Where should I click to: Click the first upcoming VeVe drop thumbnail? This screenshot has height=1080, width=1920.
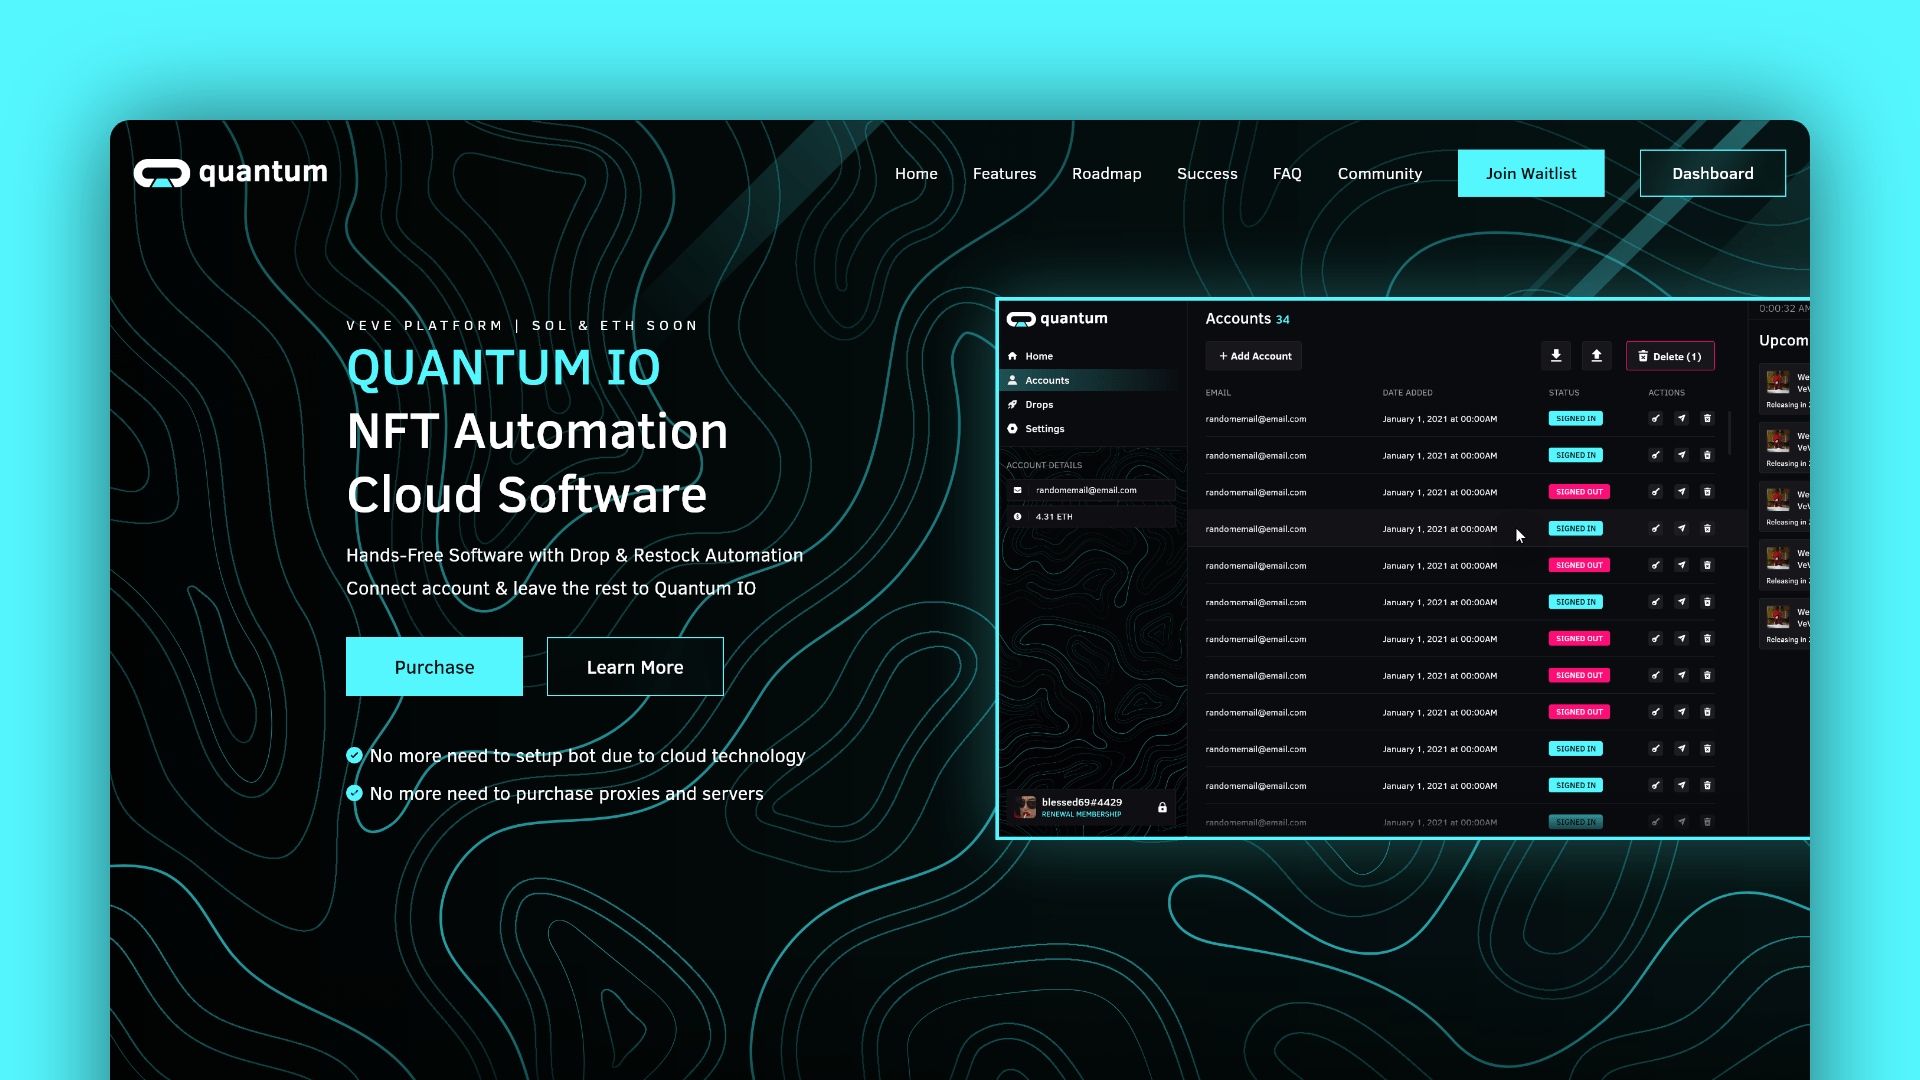1778,384
